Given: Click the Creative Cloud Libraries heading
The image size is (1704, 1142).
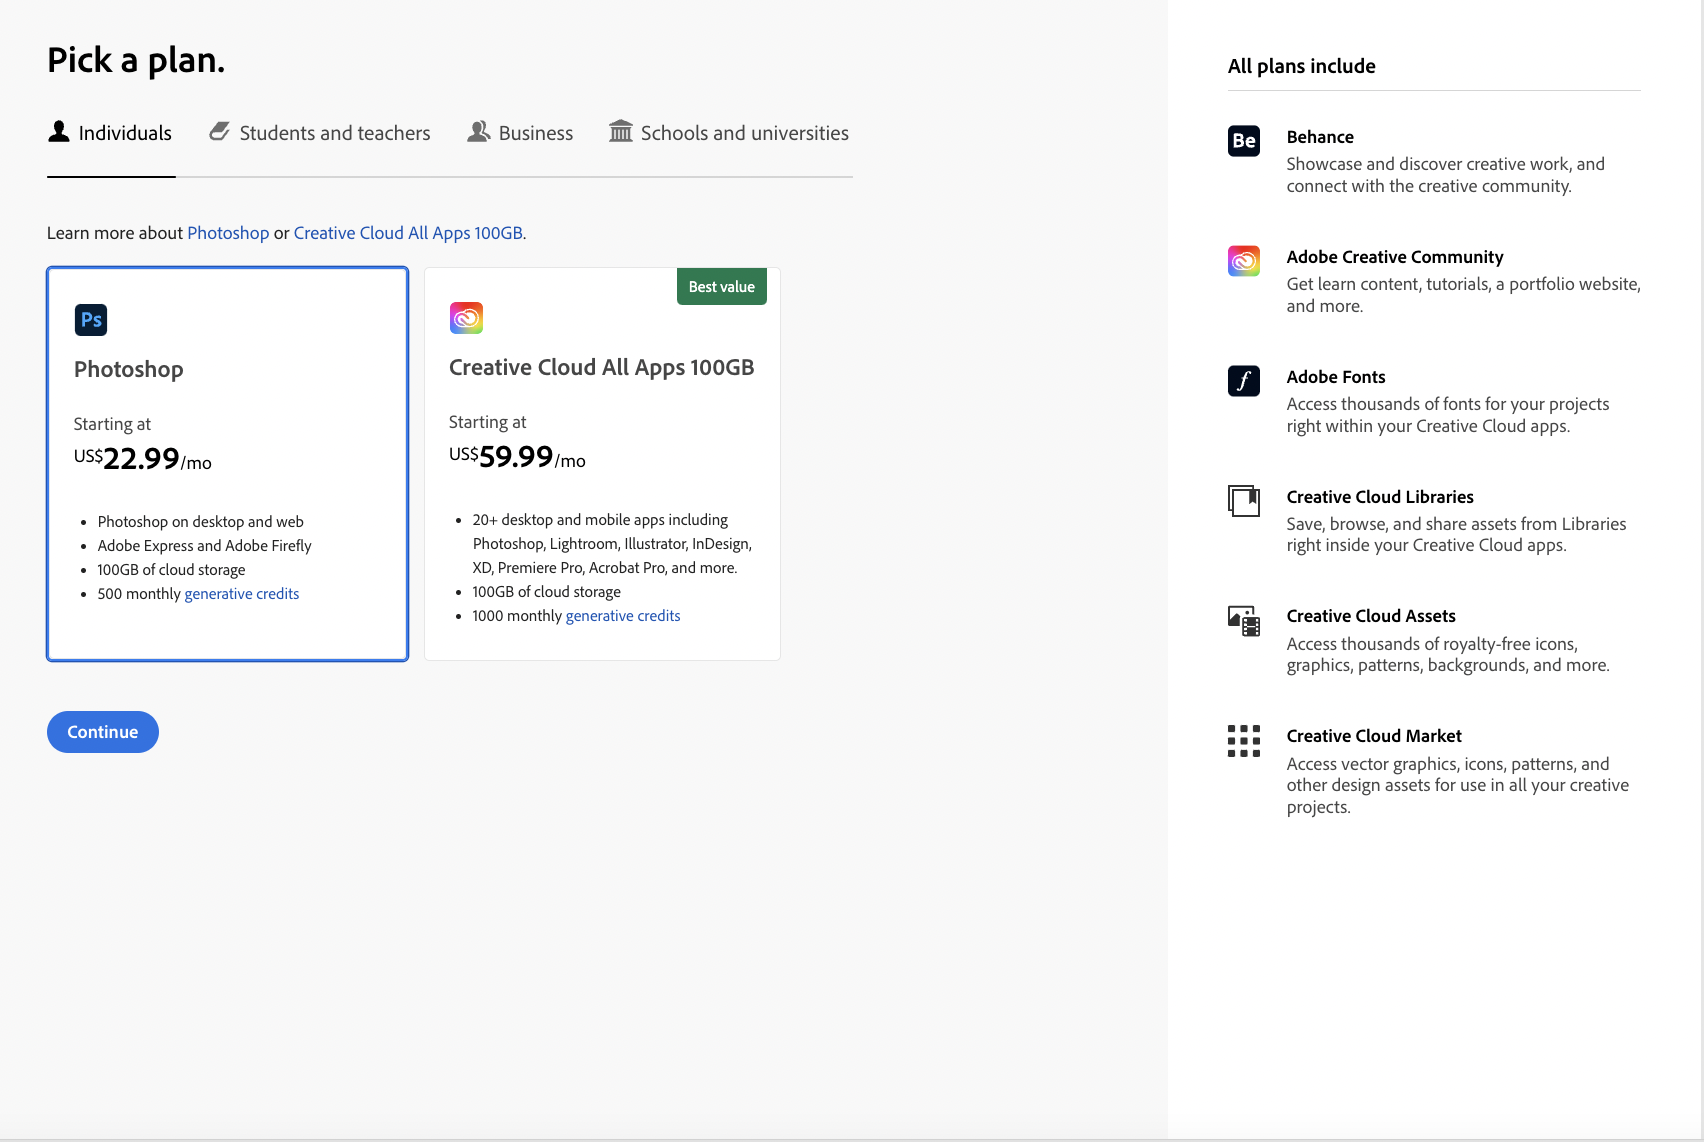Looking at the screenshot, I should 1380,497.
